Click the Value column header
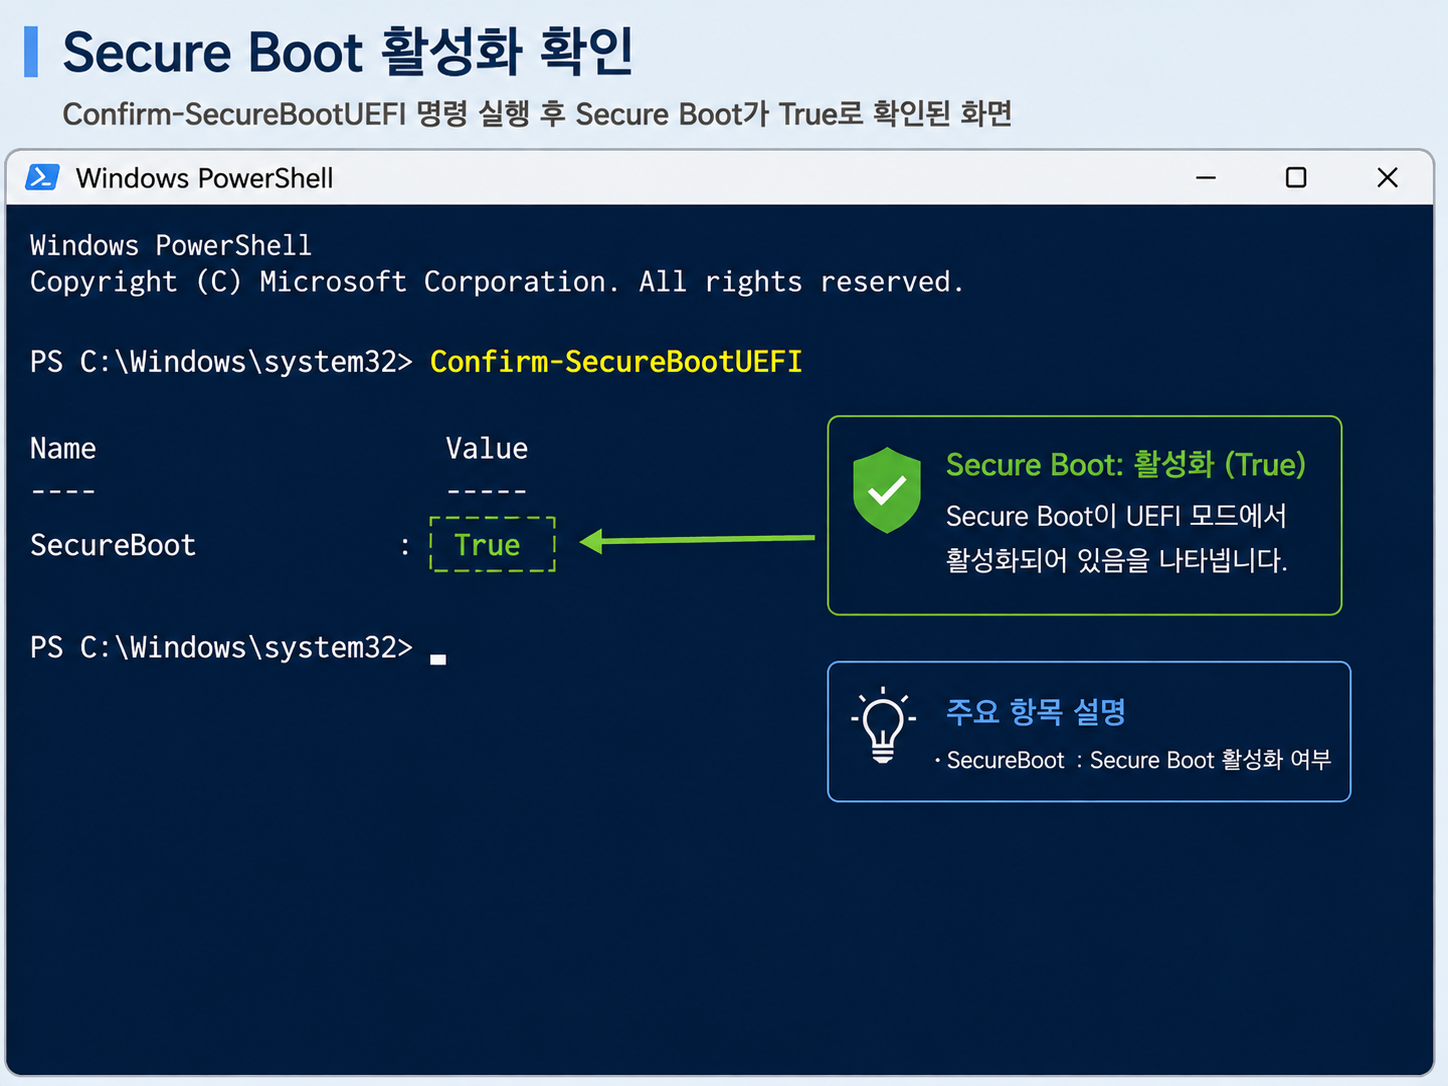This screenshot has width=1448, height=1086. tap(487, 448)
